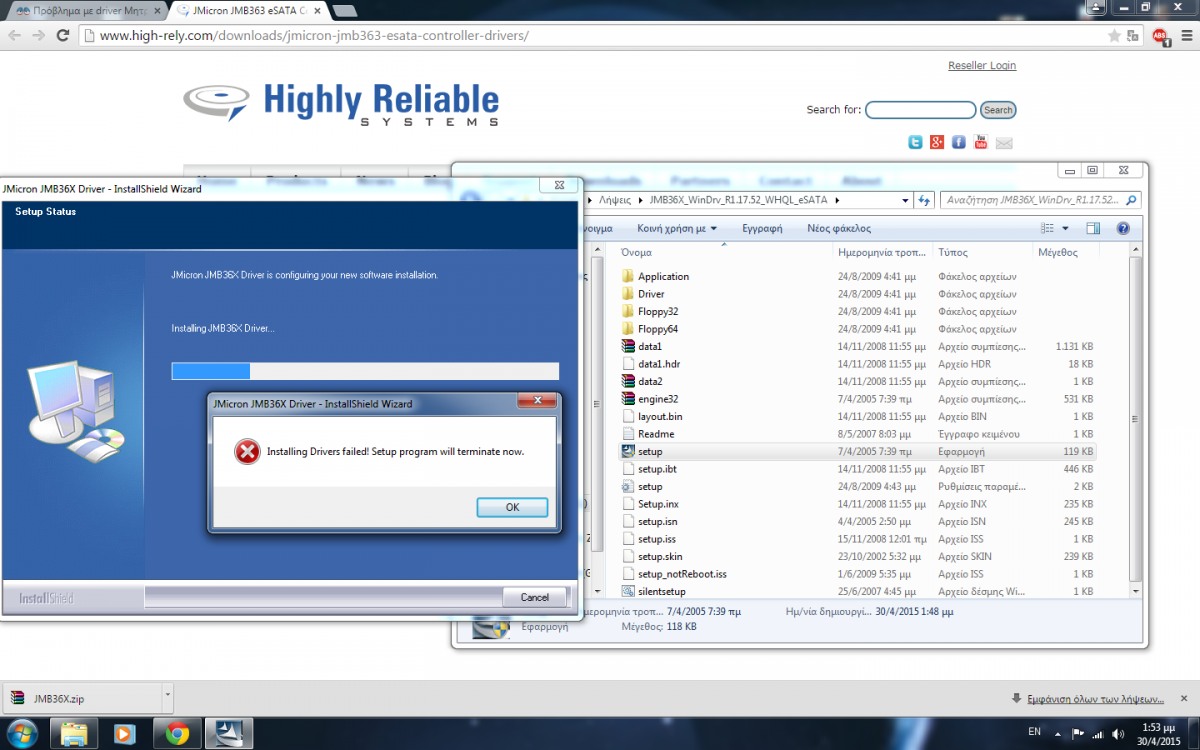Click Cancel in the InstallShield Wizard
Image resolution: width=1200 pixels, height=750 pixels.
[535, 597]
